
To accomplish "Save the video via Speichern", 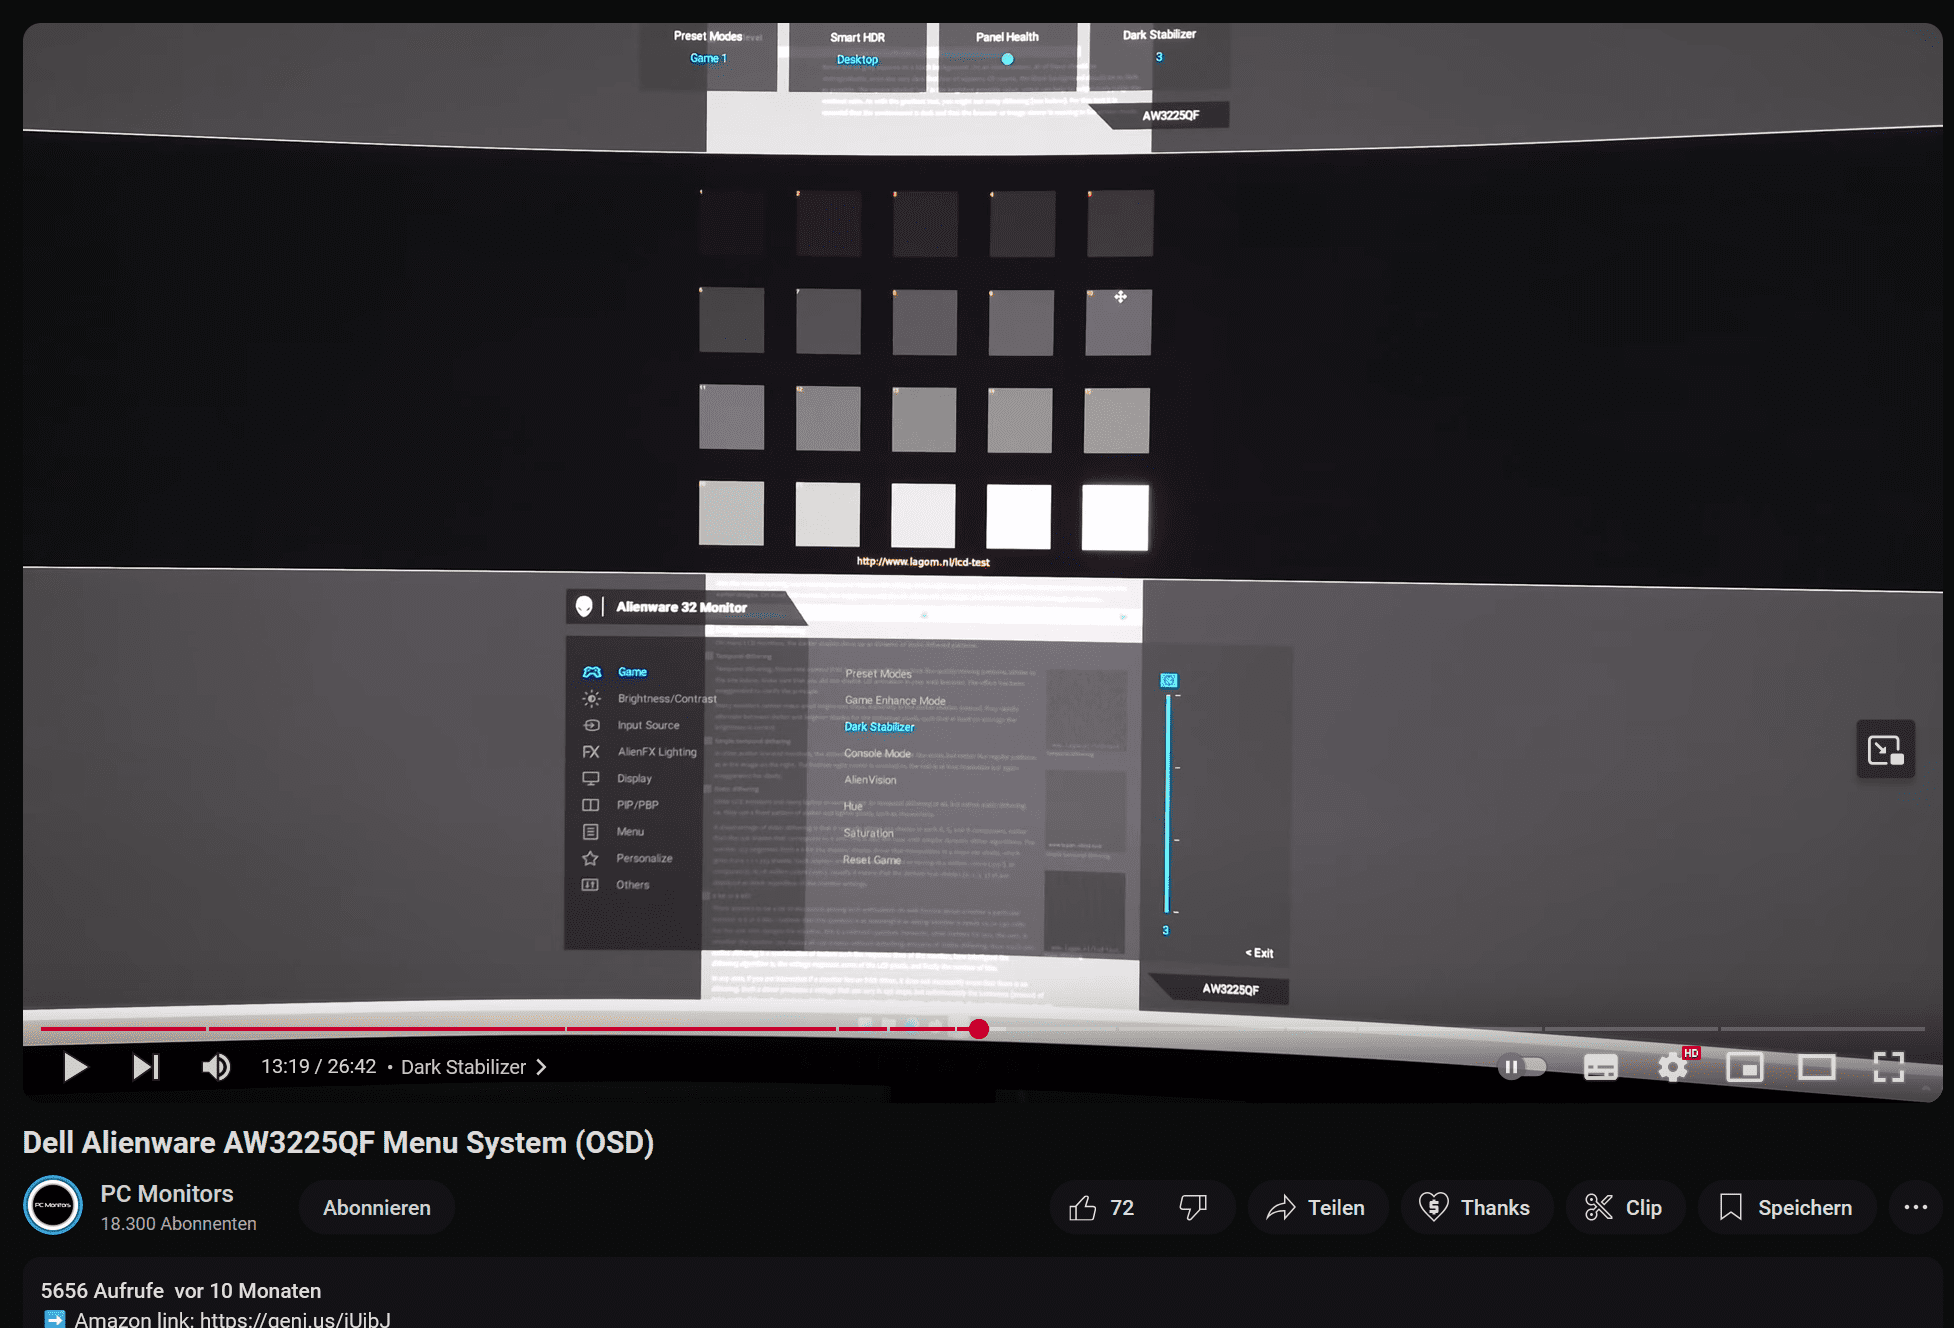I will (x=1786, y=1208).
